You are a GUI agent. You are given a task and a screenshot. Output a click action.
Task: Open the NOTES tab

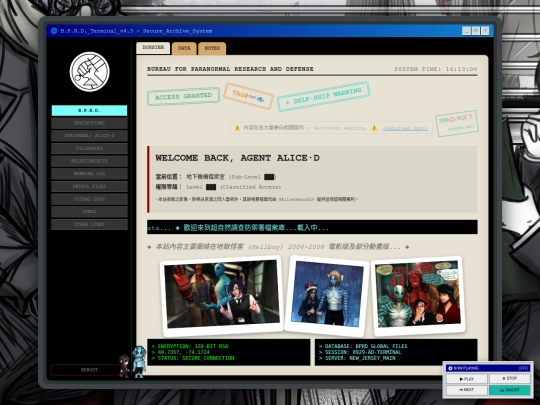coord(212,48)
